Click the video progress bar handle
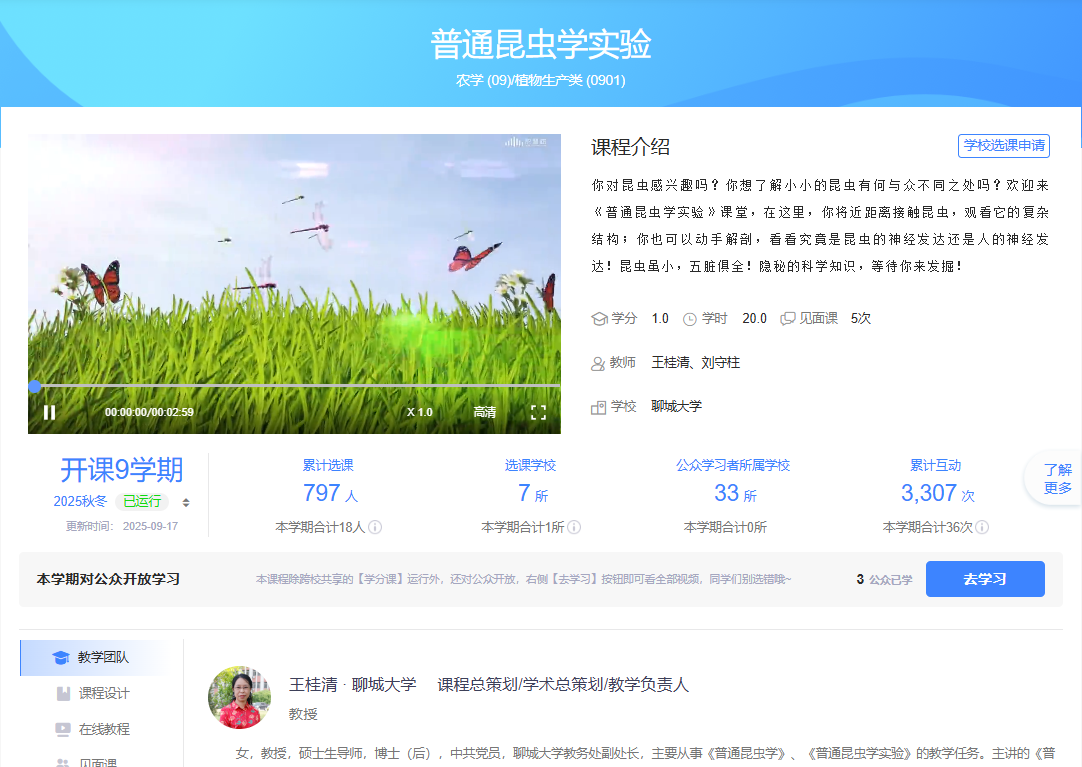The height and width of the screenshot is (767, 1082). point(35,386)
